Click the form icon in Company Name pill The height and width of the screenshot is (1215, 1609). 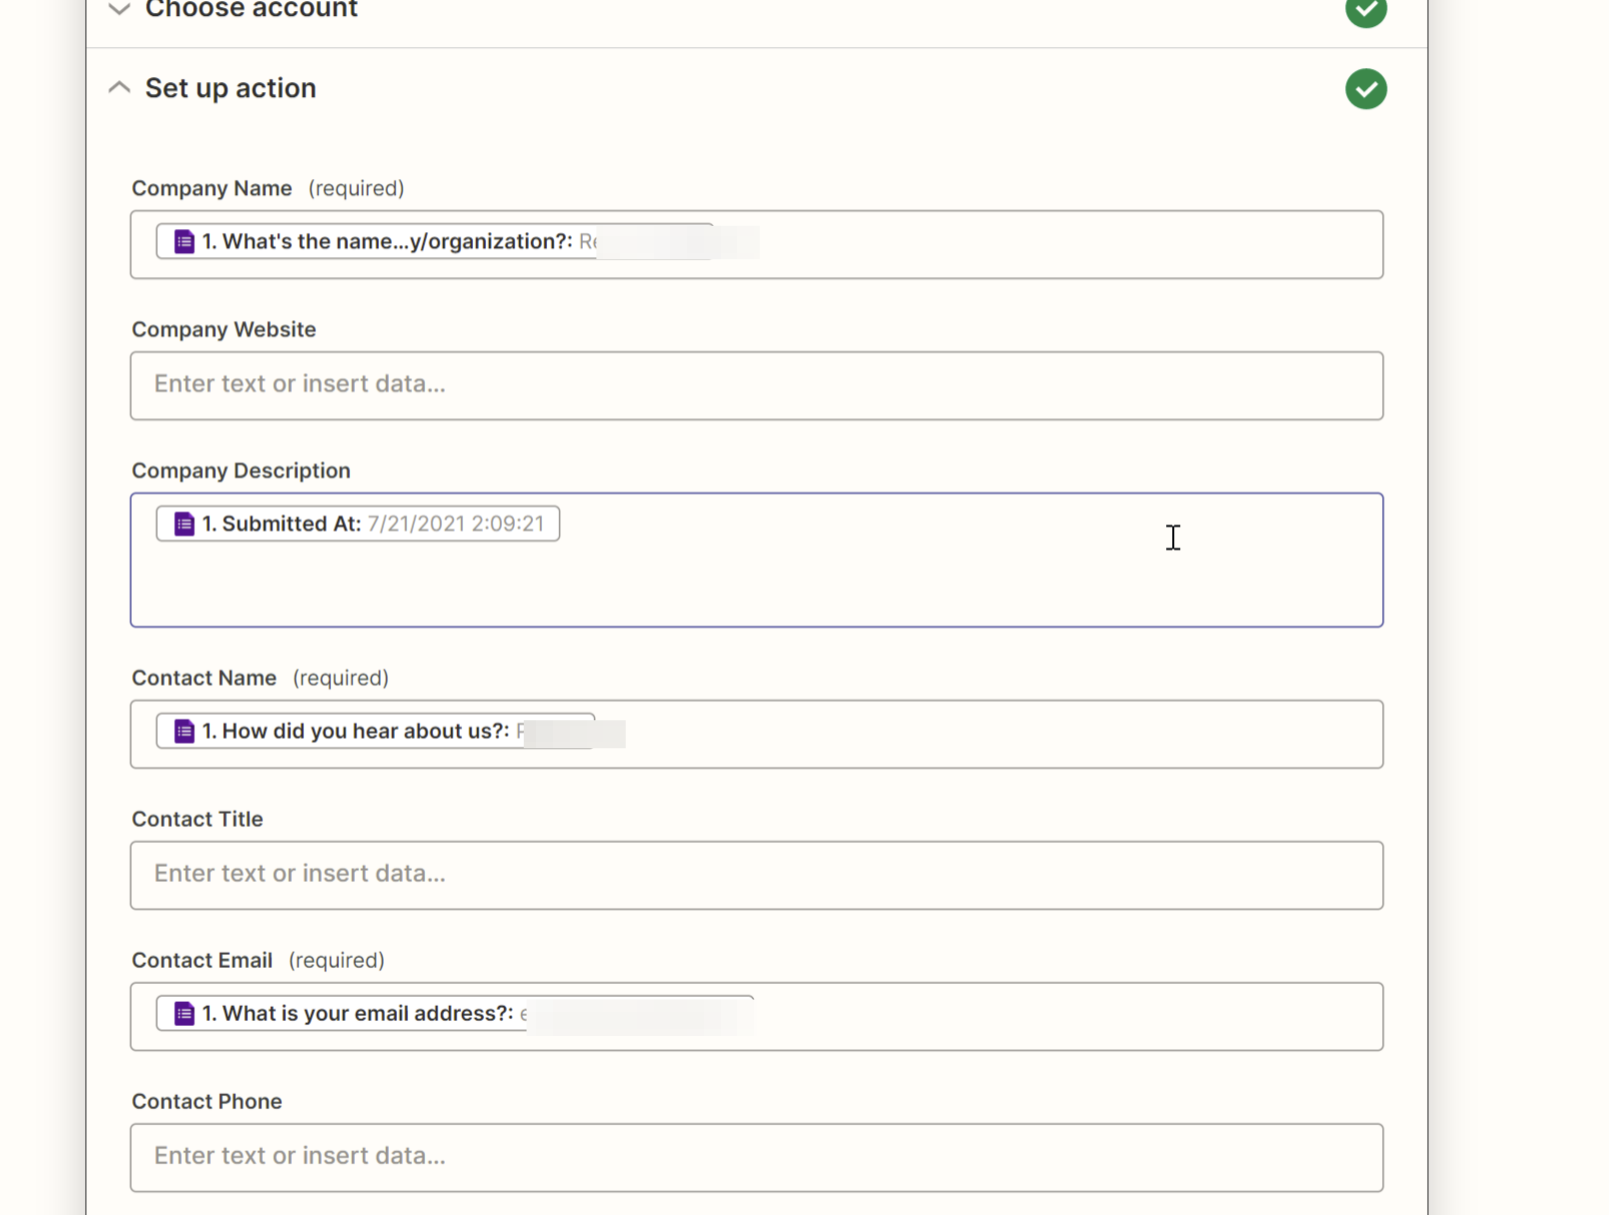[x=184, y=242]
